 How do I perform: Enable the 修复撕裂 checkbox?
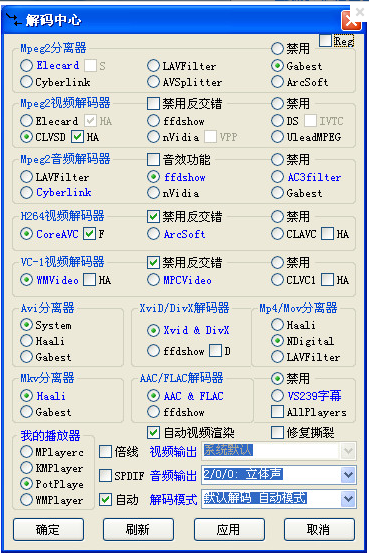(277, 432)
